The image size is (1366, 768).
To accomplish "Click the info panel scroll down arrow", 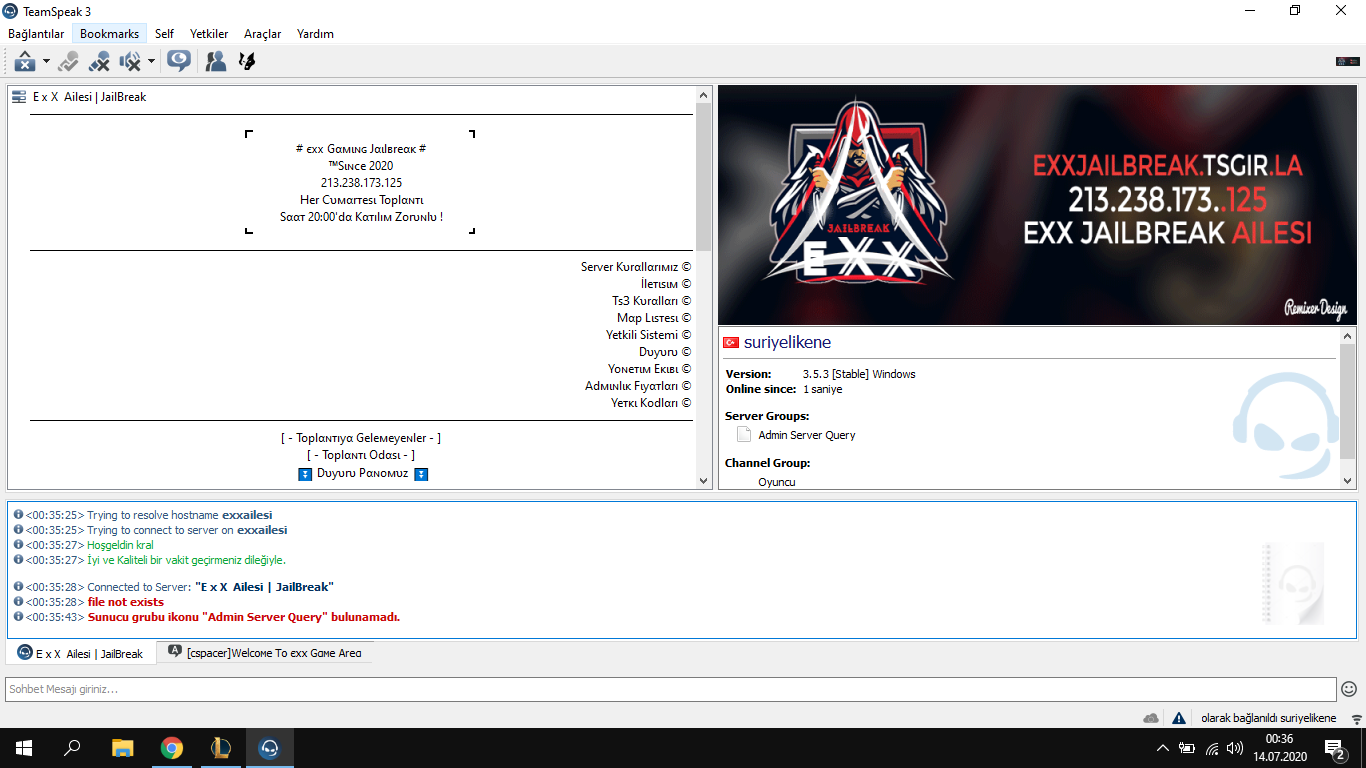I will click(1347, 481).
